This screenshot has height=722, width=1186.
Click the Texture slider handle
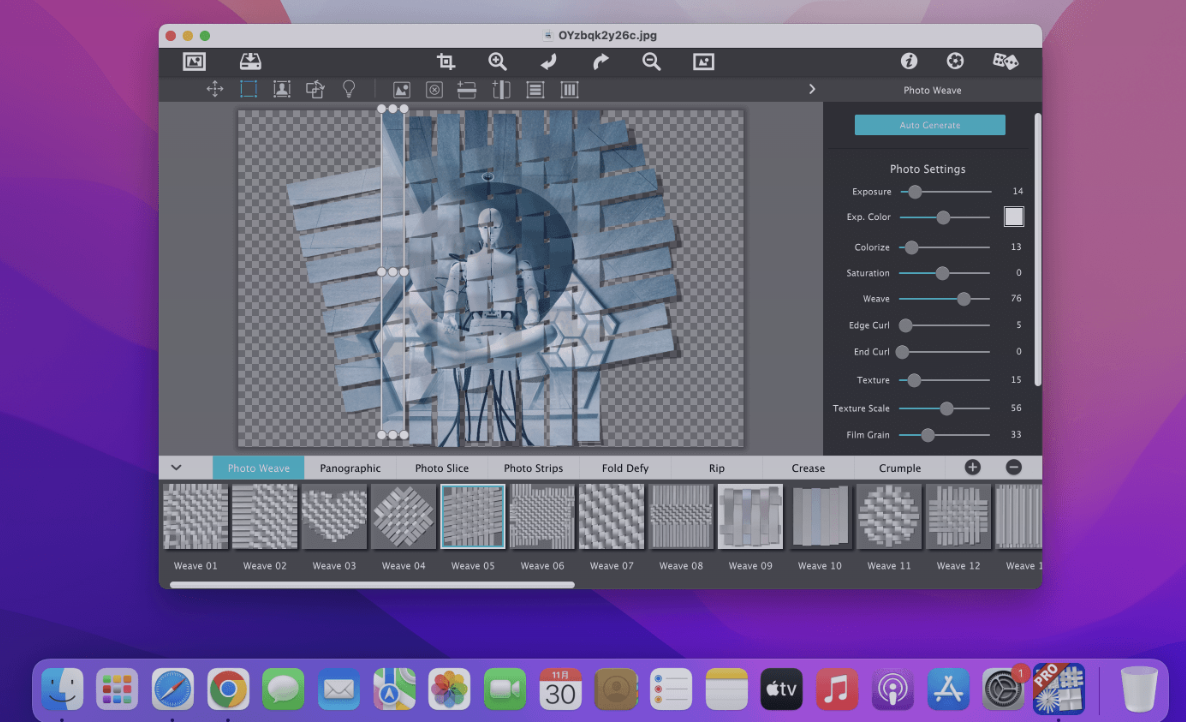click(x=914, y=380)
